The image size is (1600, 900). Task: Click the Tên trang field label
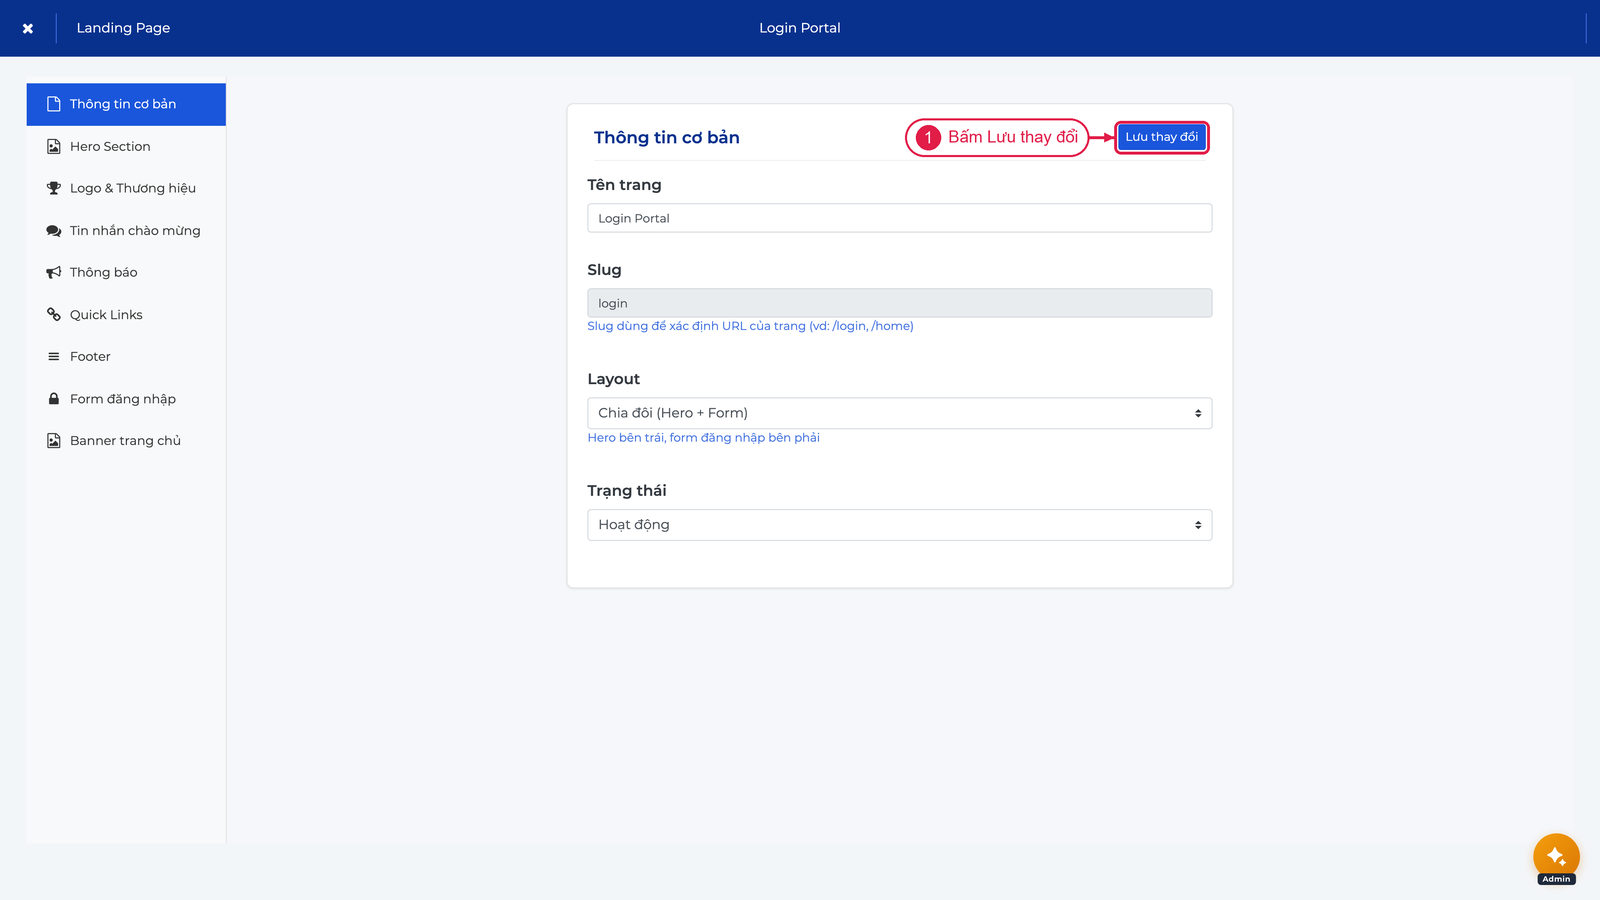pos(624,185)
